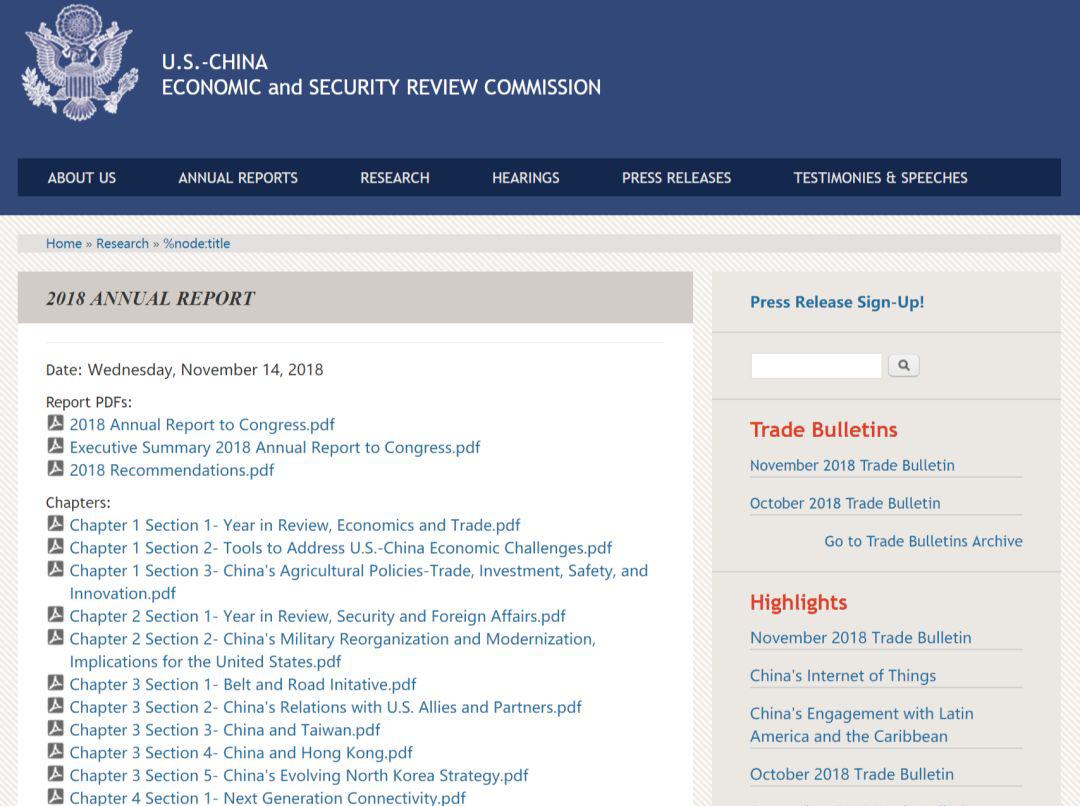Click the U.S. eagle seal logo
The width and height of the screenshot is (1080, 806).
(x=80, y=63)
